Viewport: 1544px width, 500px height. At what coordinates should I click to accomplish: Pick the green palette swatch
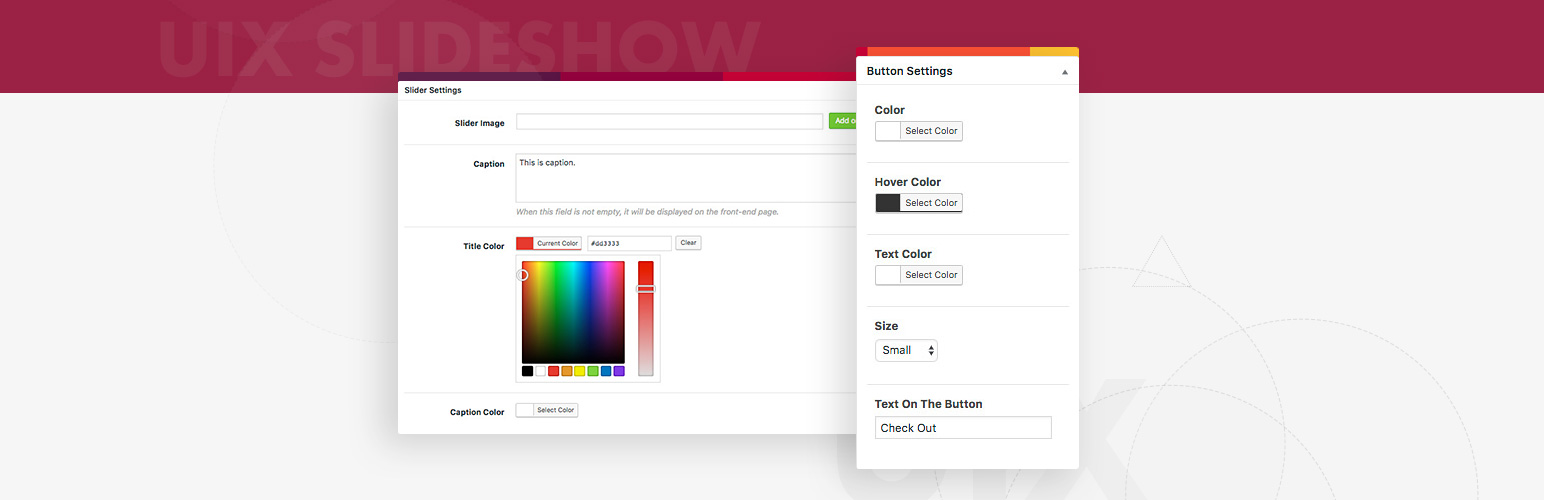point(593,371)
